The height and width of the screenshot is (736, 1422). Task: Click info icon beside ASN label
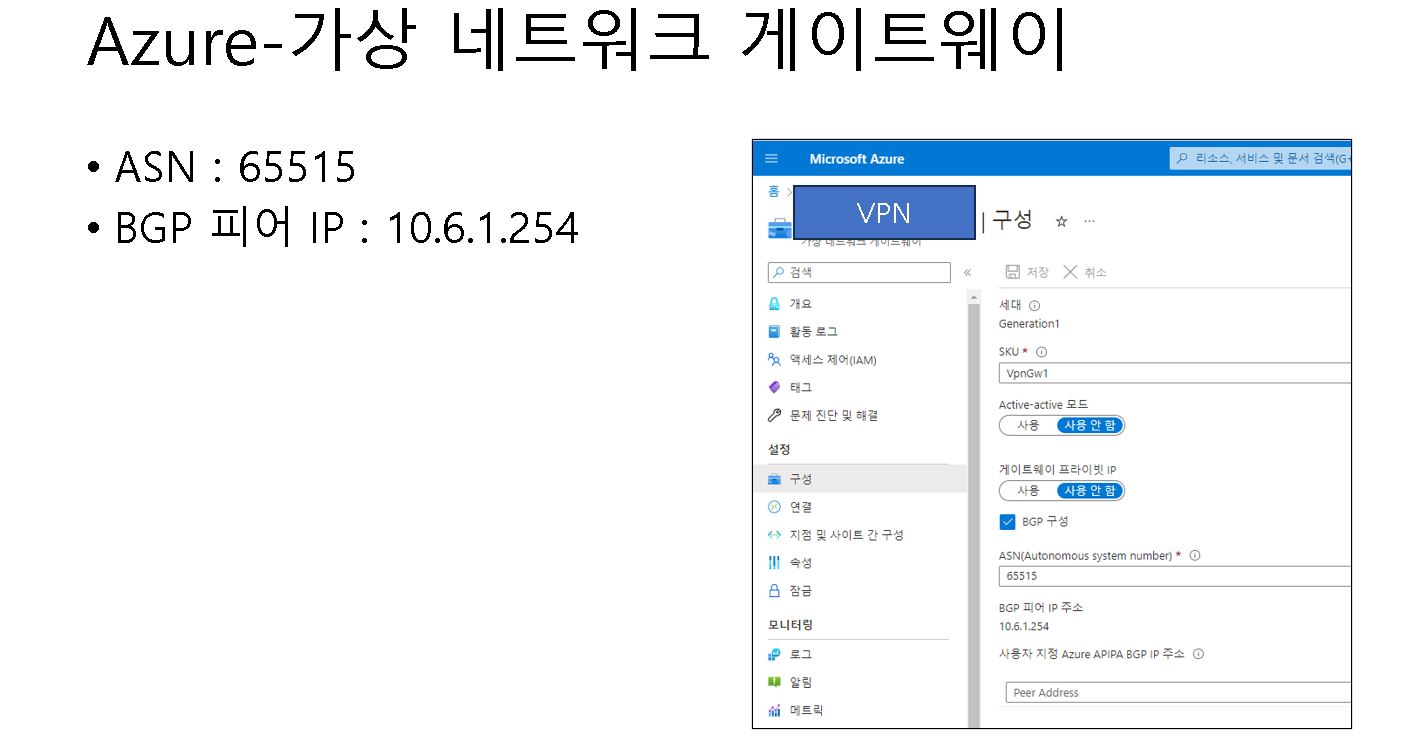[x=1195, y=556]
